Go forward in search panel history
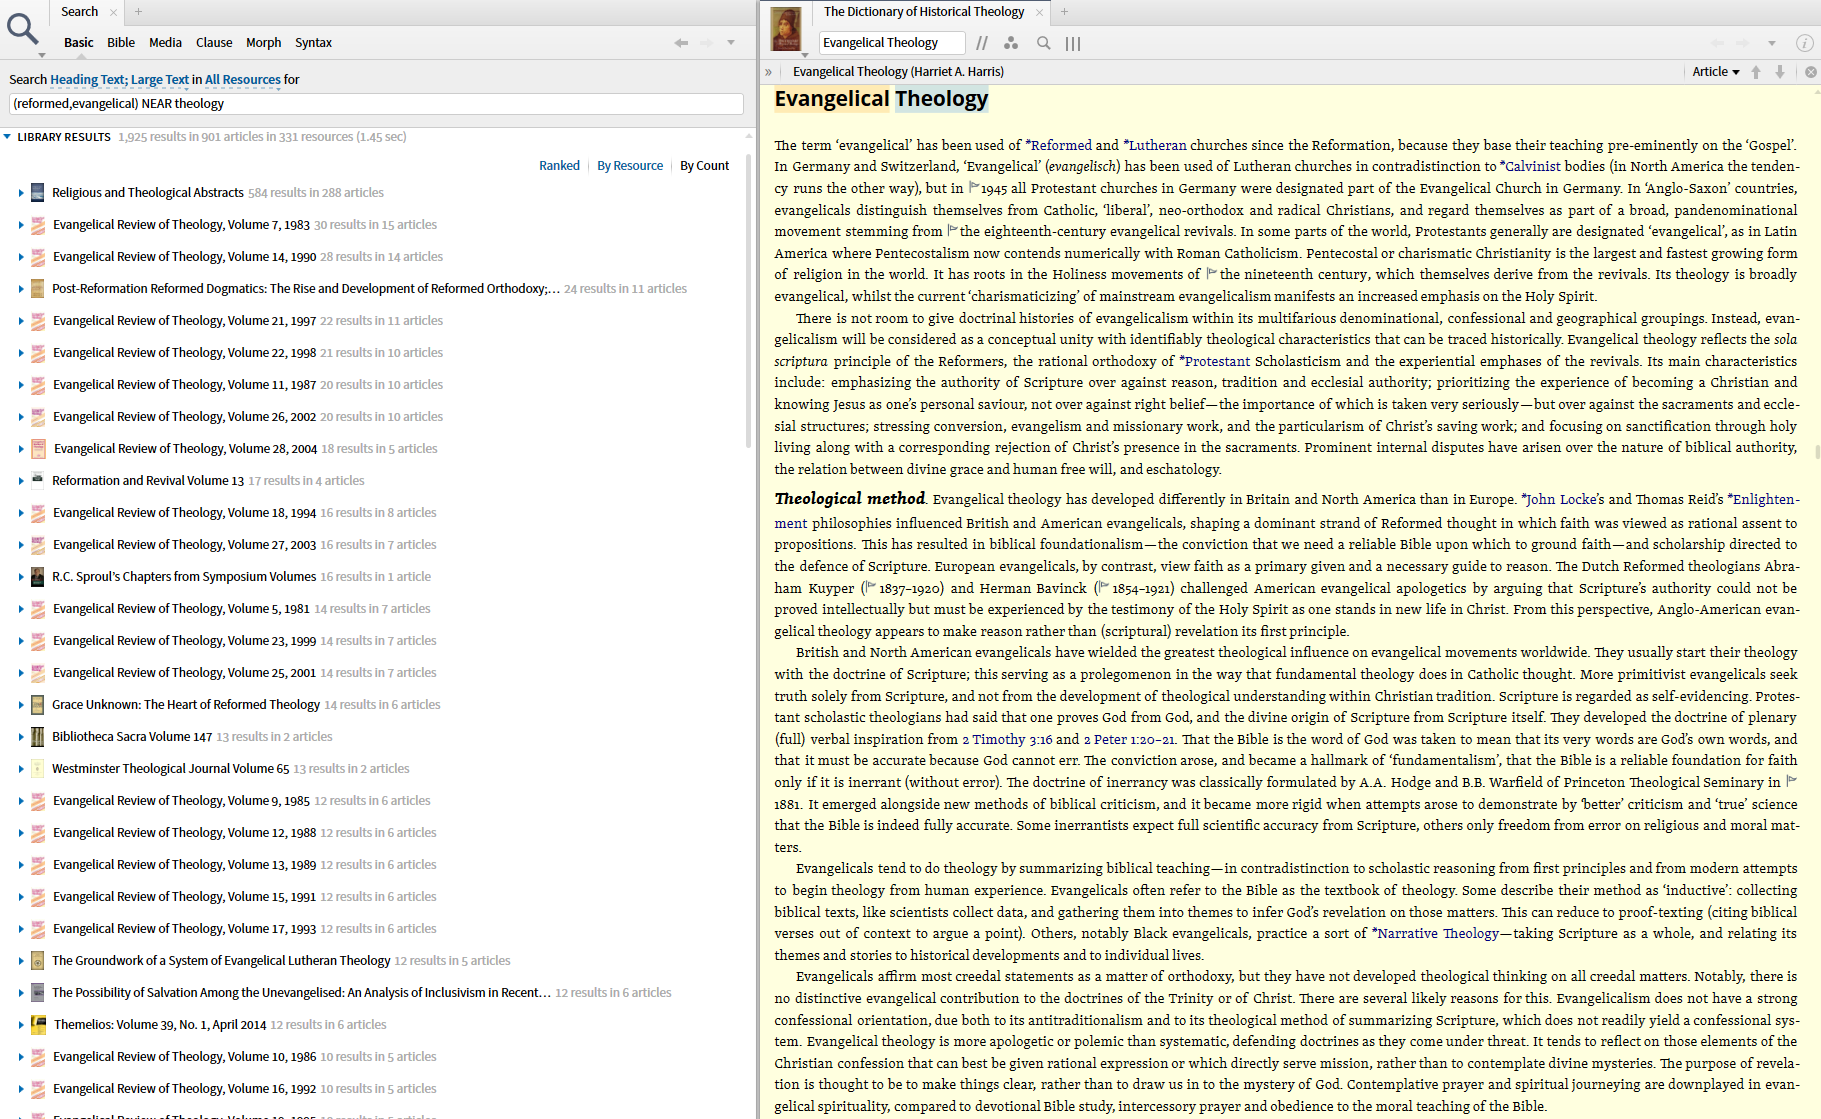1821x1119 pixels. pos(706,43)
